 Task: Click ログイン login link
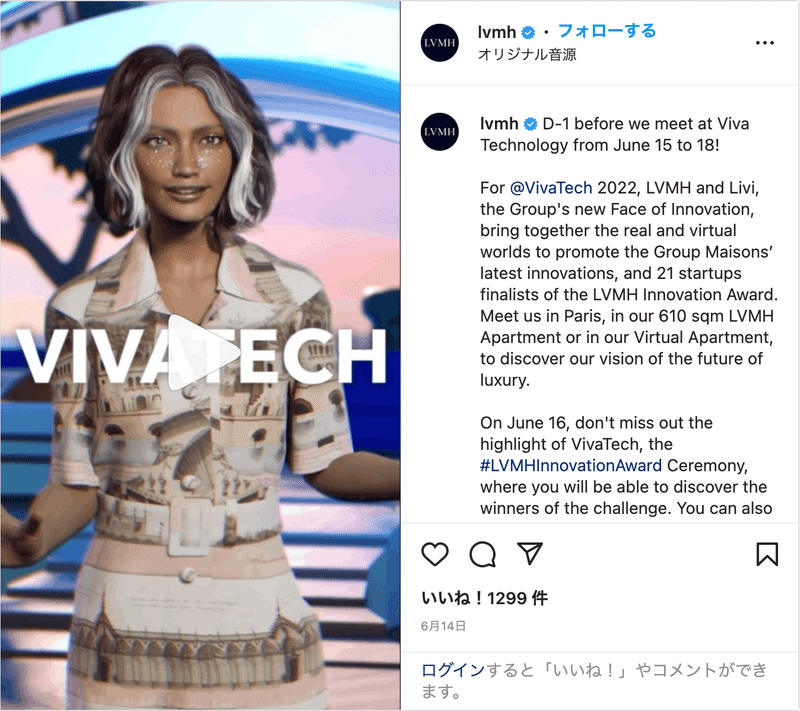tap(453, 670)
